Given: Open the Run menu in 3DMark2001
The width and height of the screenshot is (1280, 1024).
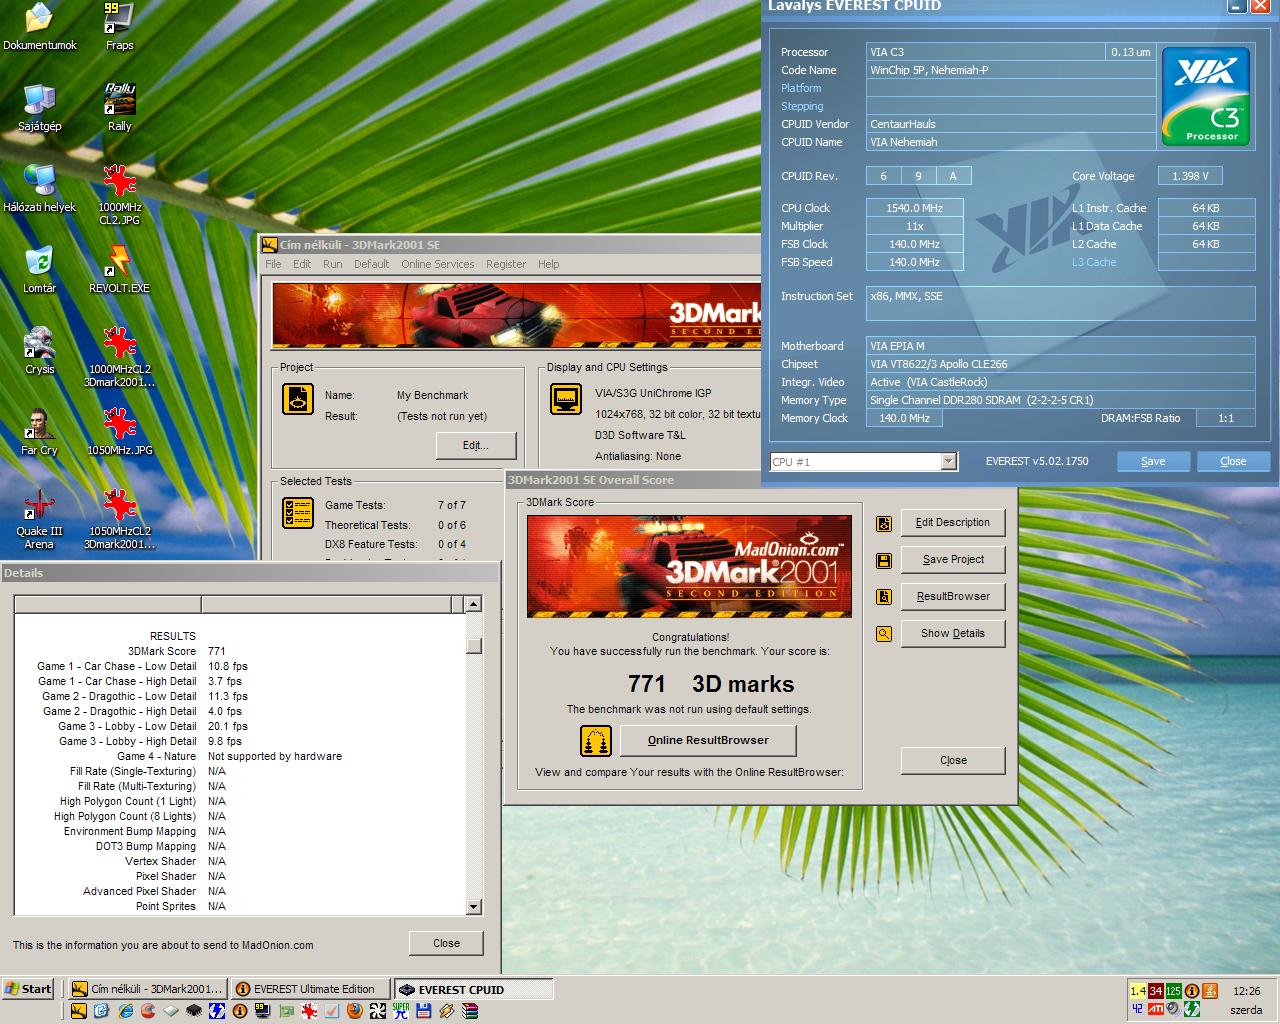Looking at the screenshot, I should coord(332,264).
